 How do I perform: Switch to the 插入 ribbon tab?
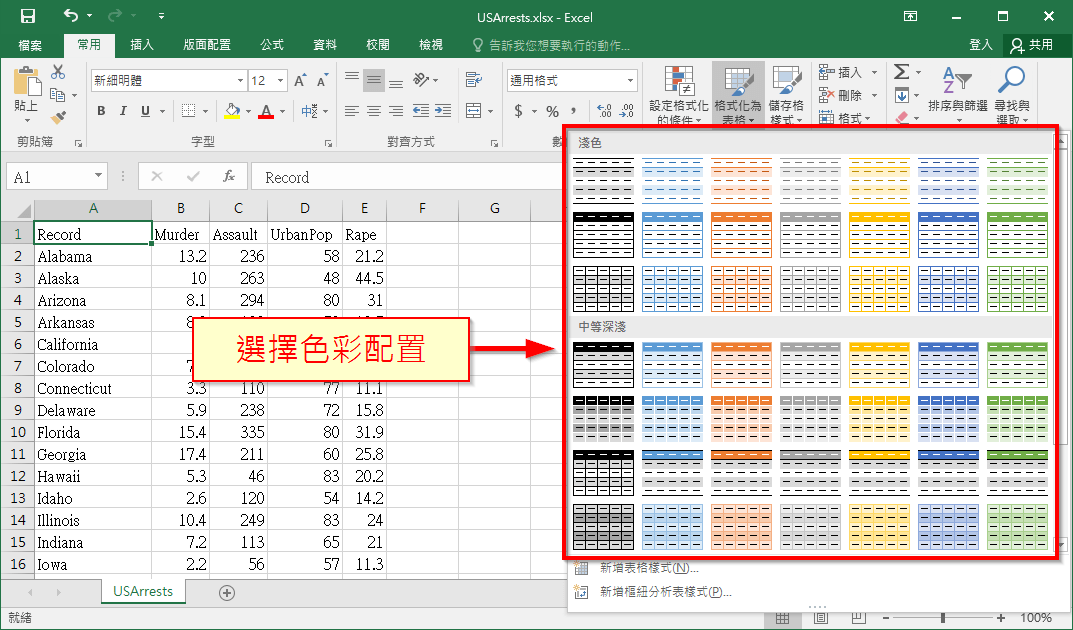coord(142,45)
